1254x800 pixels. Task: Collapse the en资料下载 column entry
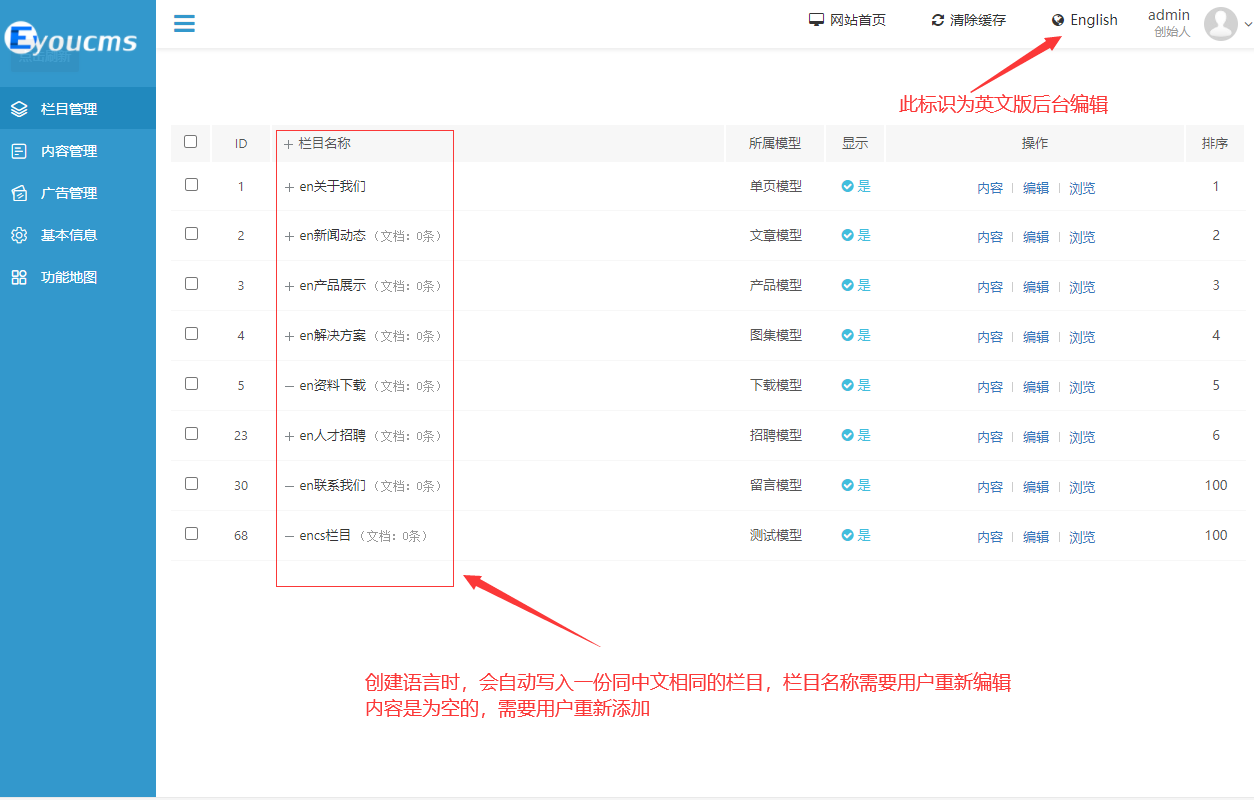coord(291,385)
